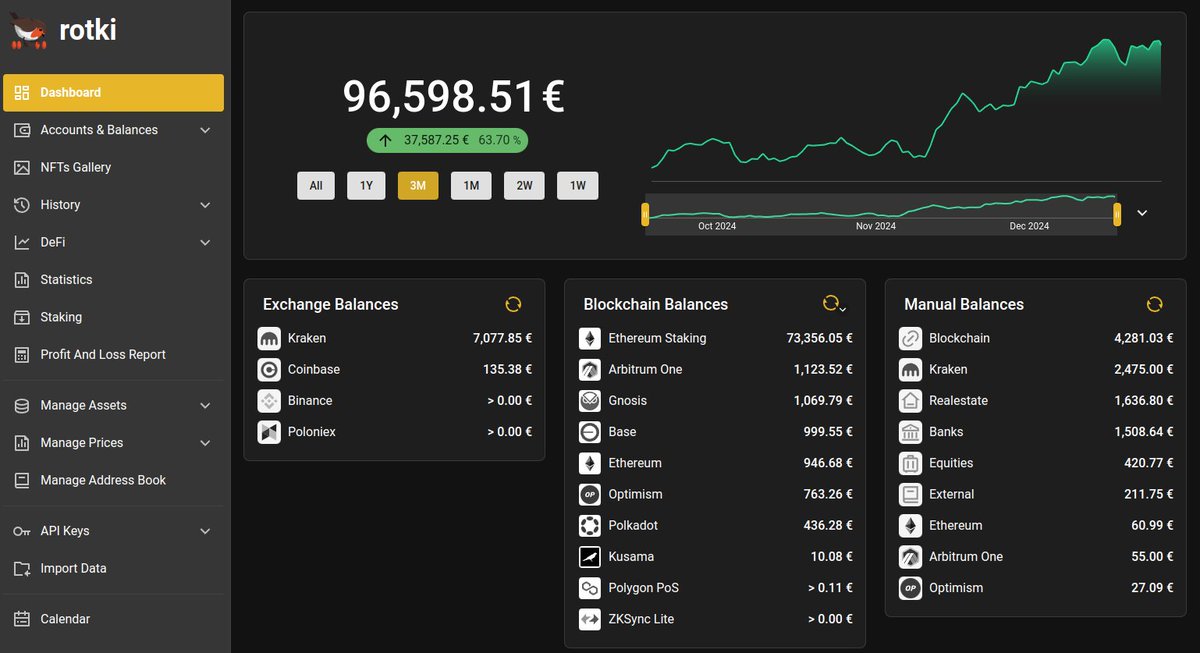Expand the History submenu chevron
Screen dimensions: 1200x653
(x=205, y=205)
